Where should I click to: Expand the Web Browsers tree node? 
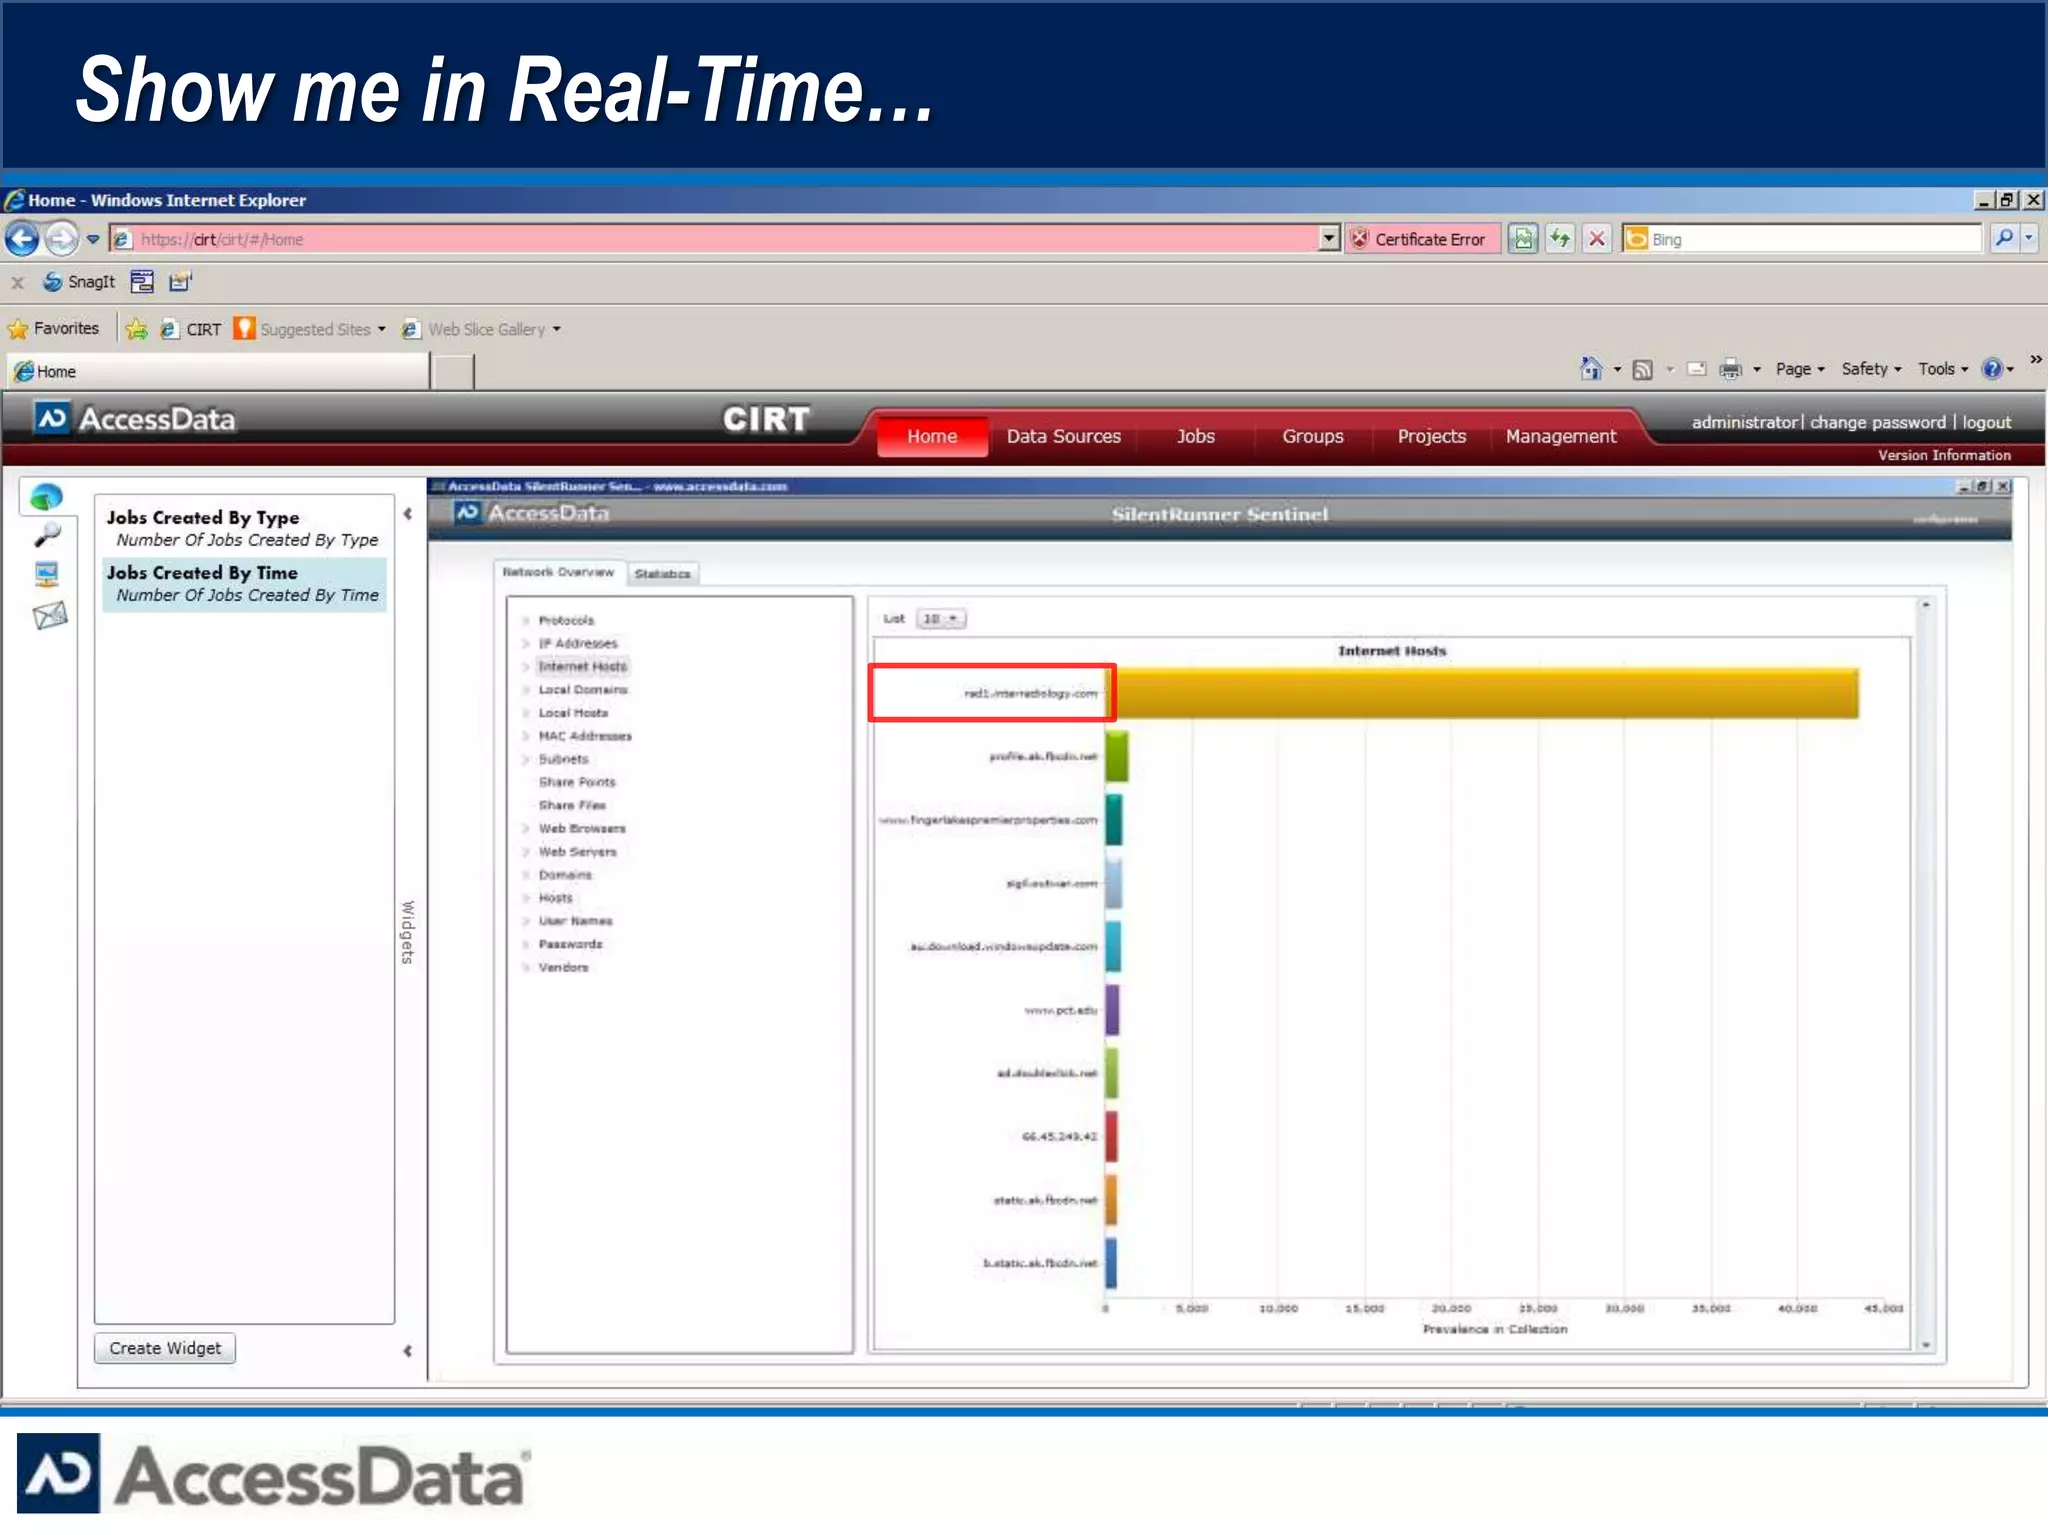[526, 828]
